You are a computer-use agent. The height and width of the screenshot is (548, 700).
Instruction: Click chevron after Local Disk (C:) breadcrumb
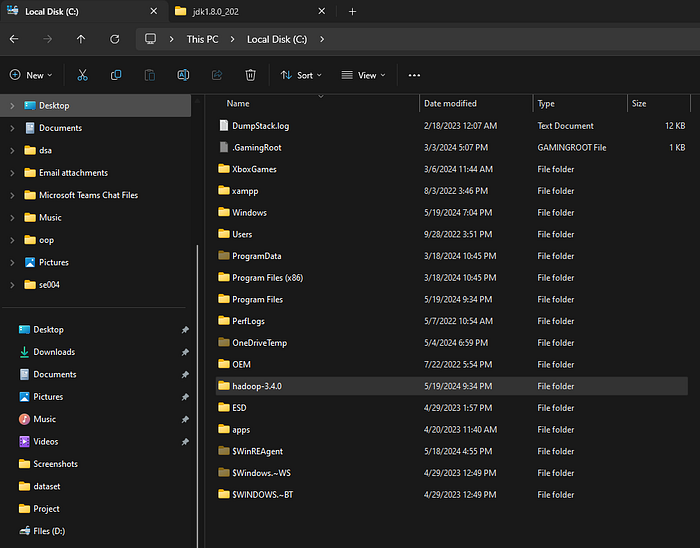(x=322, y=39)
